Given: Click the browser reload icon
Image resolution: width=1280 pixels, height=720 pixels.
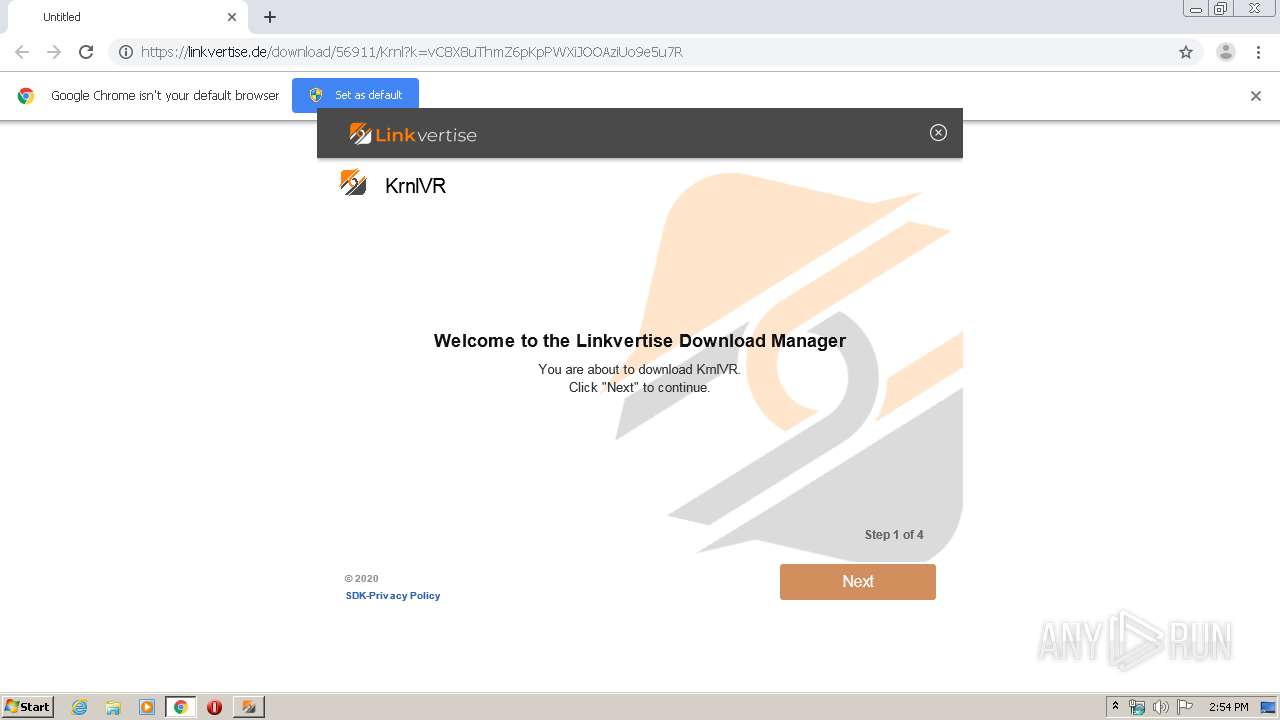Looking at the screenshot, I should coord(86,52).
